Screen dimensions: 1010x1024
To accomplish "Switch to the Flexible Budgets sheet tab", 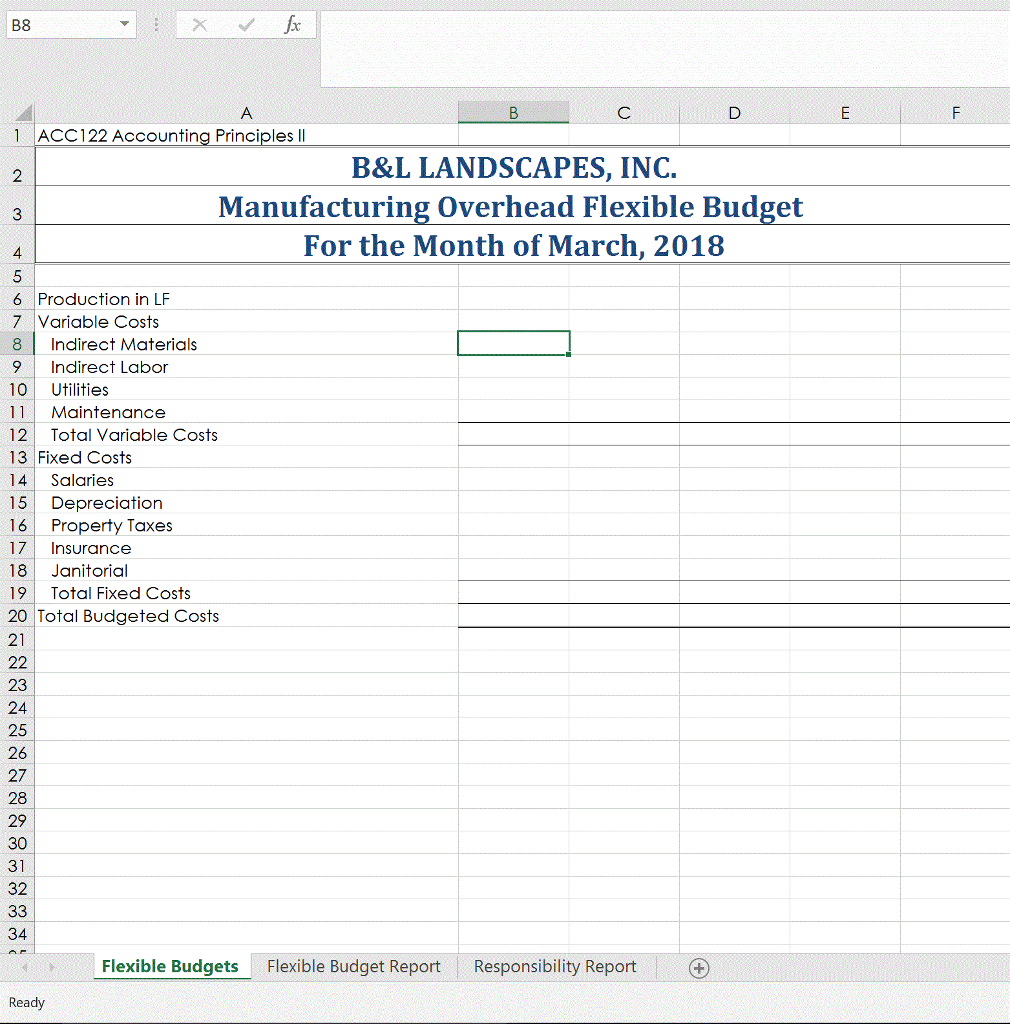I will point(170,967).
